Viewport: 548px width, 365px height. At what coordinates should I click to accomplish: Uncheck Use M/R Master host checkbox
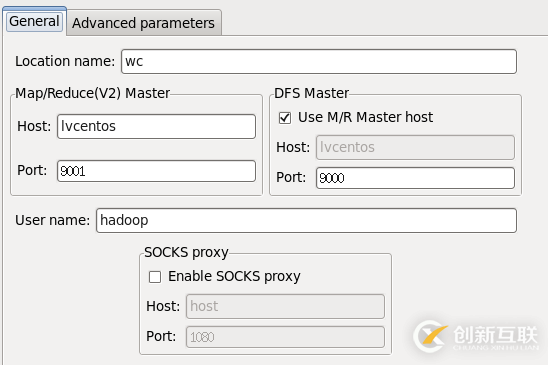[x=285, y=118]
